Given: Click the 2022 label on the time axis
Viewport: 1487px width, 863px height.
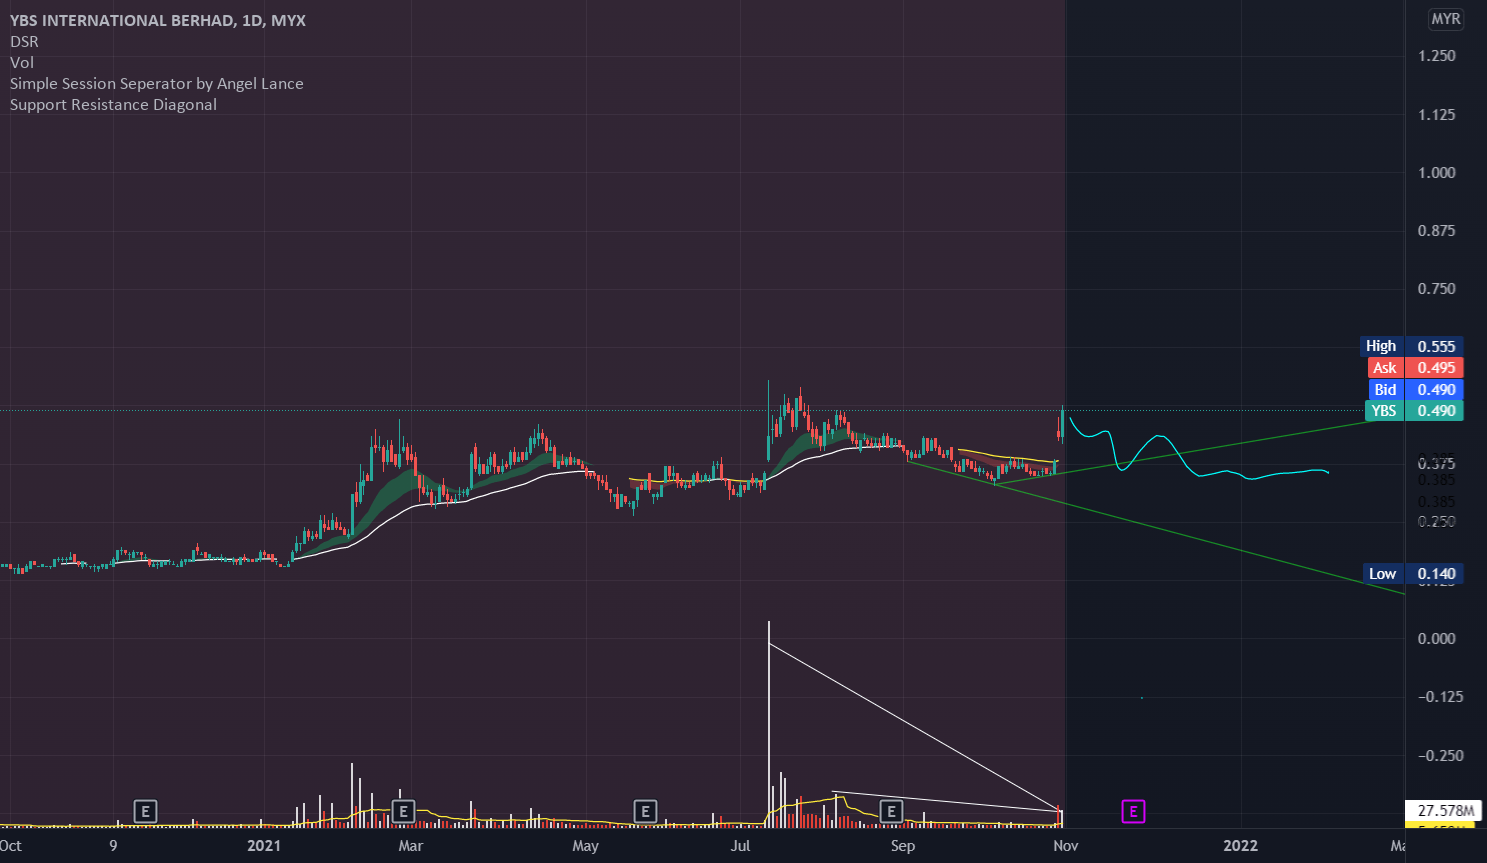Looking at the screenshot, I should (1240, 845).
